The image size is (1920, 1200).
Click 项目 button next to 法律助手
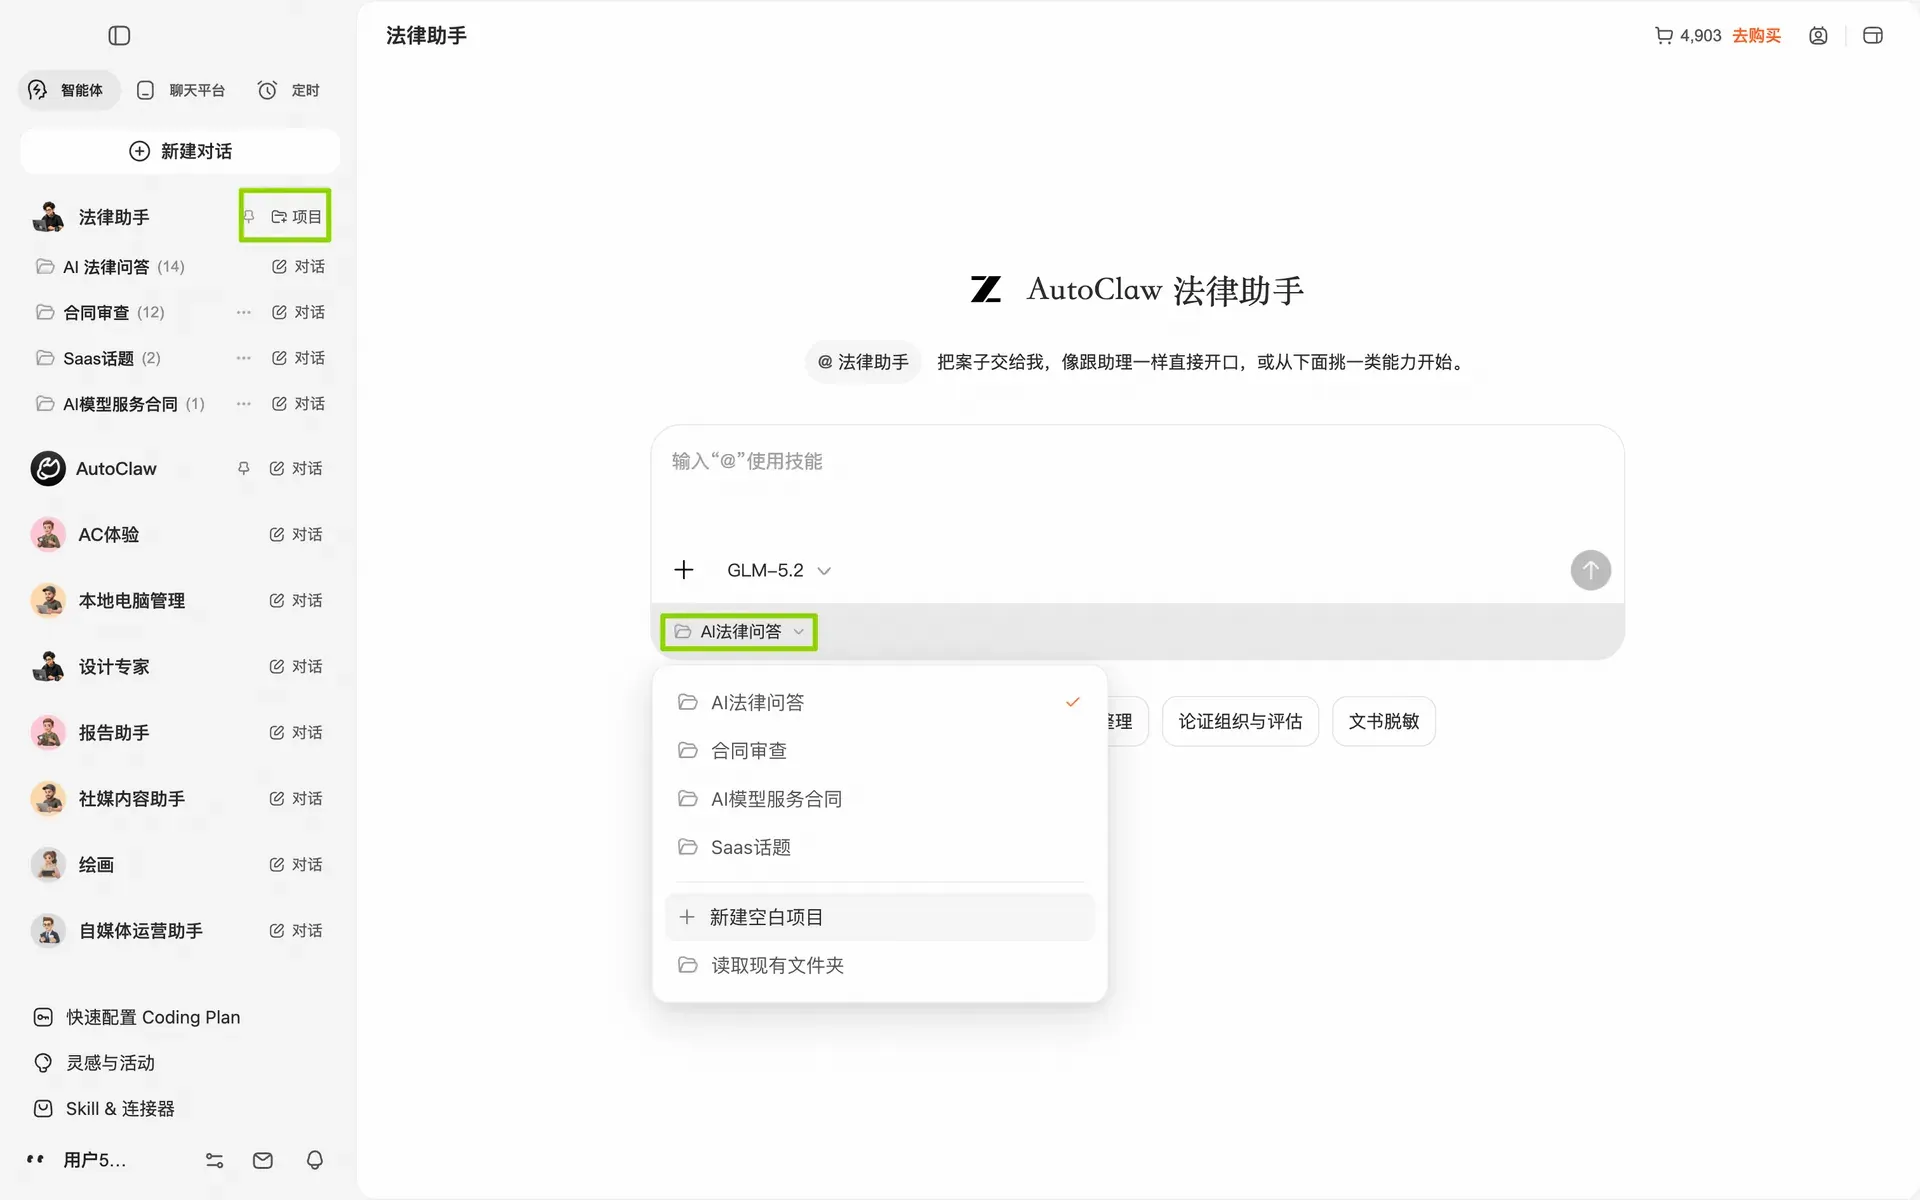point(296,217)
